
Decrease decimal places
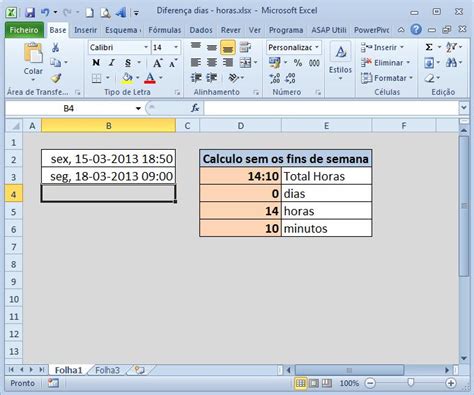pos(290,78)
